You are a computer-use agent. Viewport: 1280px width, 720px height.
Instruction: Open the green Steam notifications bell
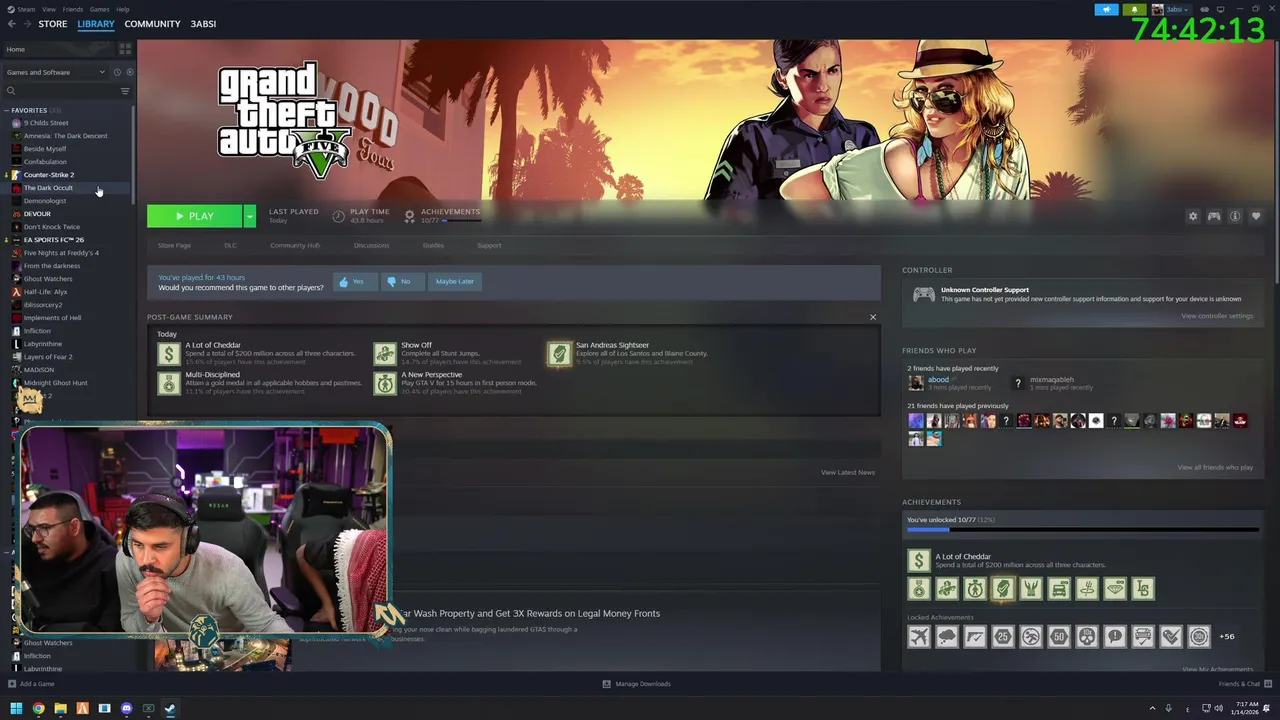1134,9
